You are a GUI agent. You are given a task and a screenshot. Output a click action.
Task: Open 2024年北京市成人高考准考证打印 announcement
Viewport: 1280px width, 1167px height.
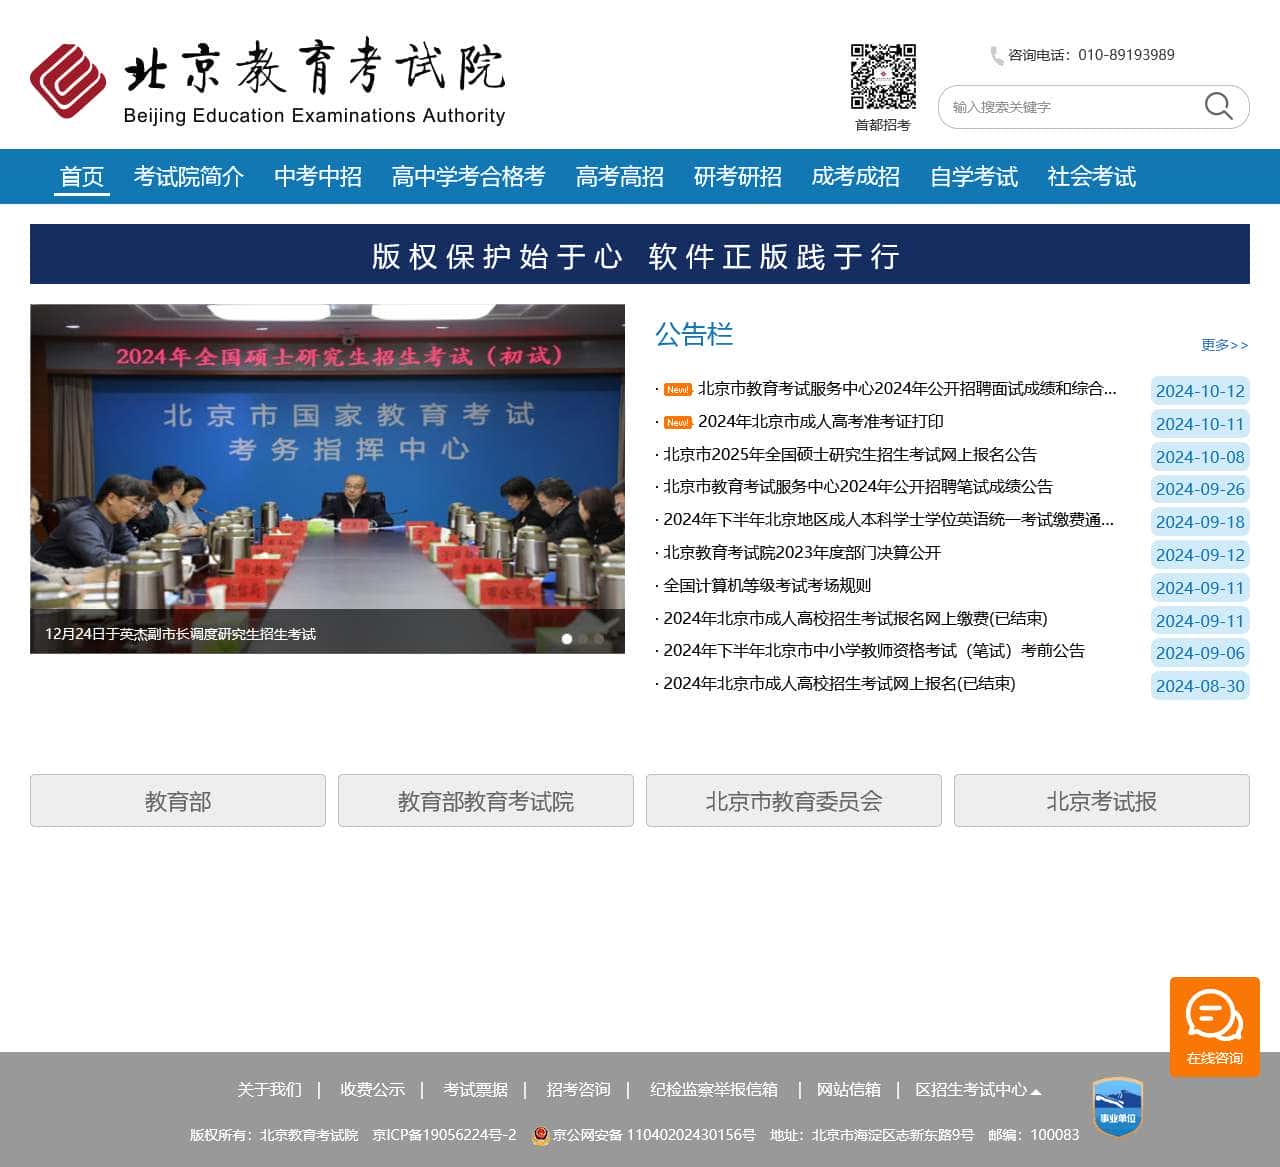click(x=820, y=422)
